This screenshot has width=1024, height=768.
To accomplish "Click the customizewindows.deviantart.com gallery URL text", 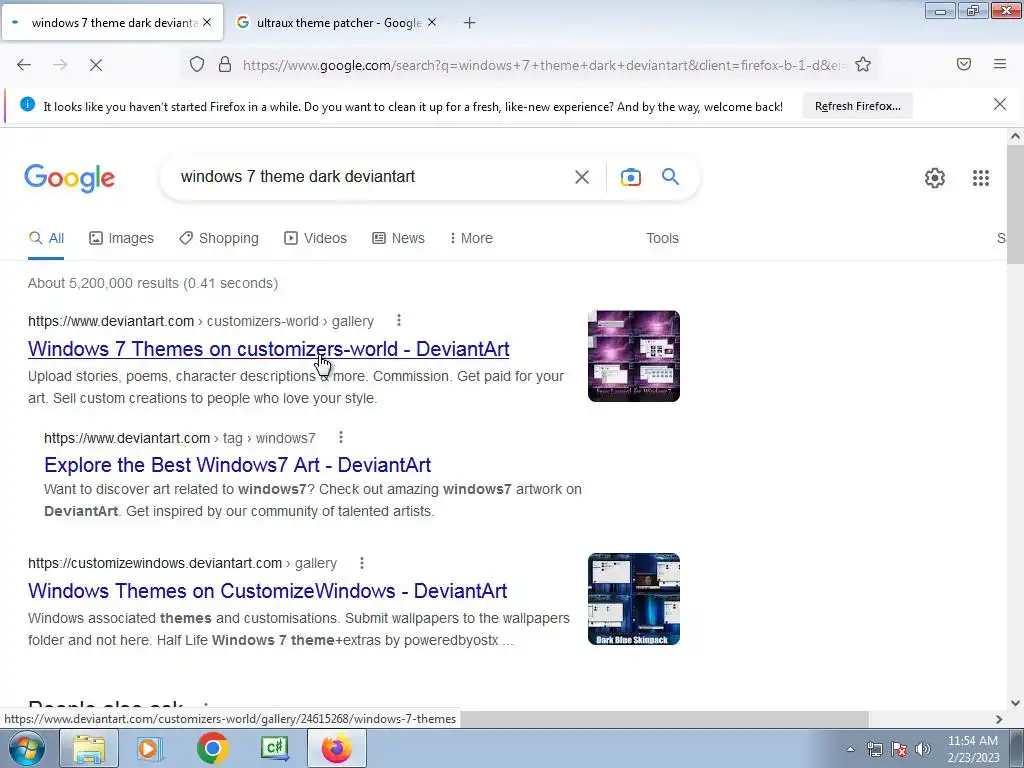I will (x=182, y=563).
